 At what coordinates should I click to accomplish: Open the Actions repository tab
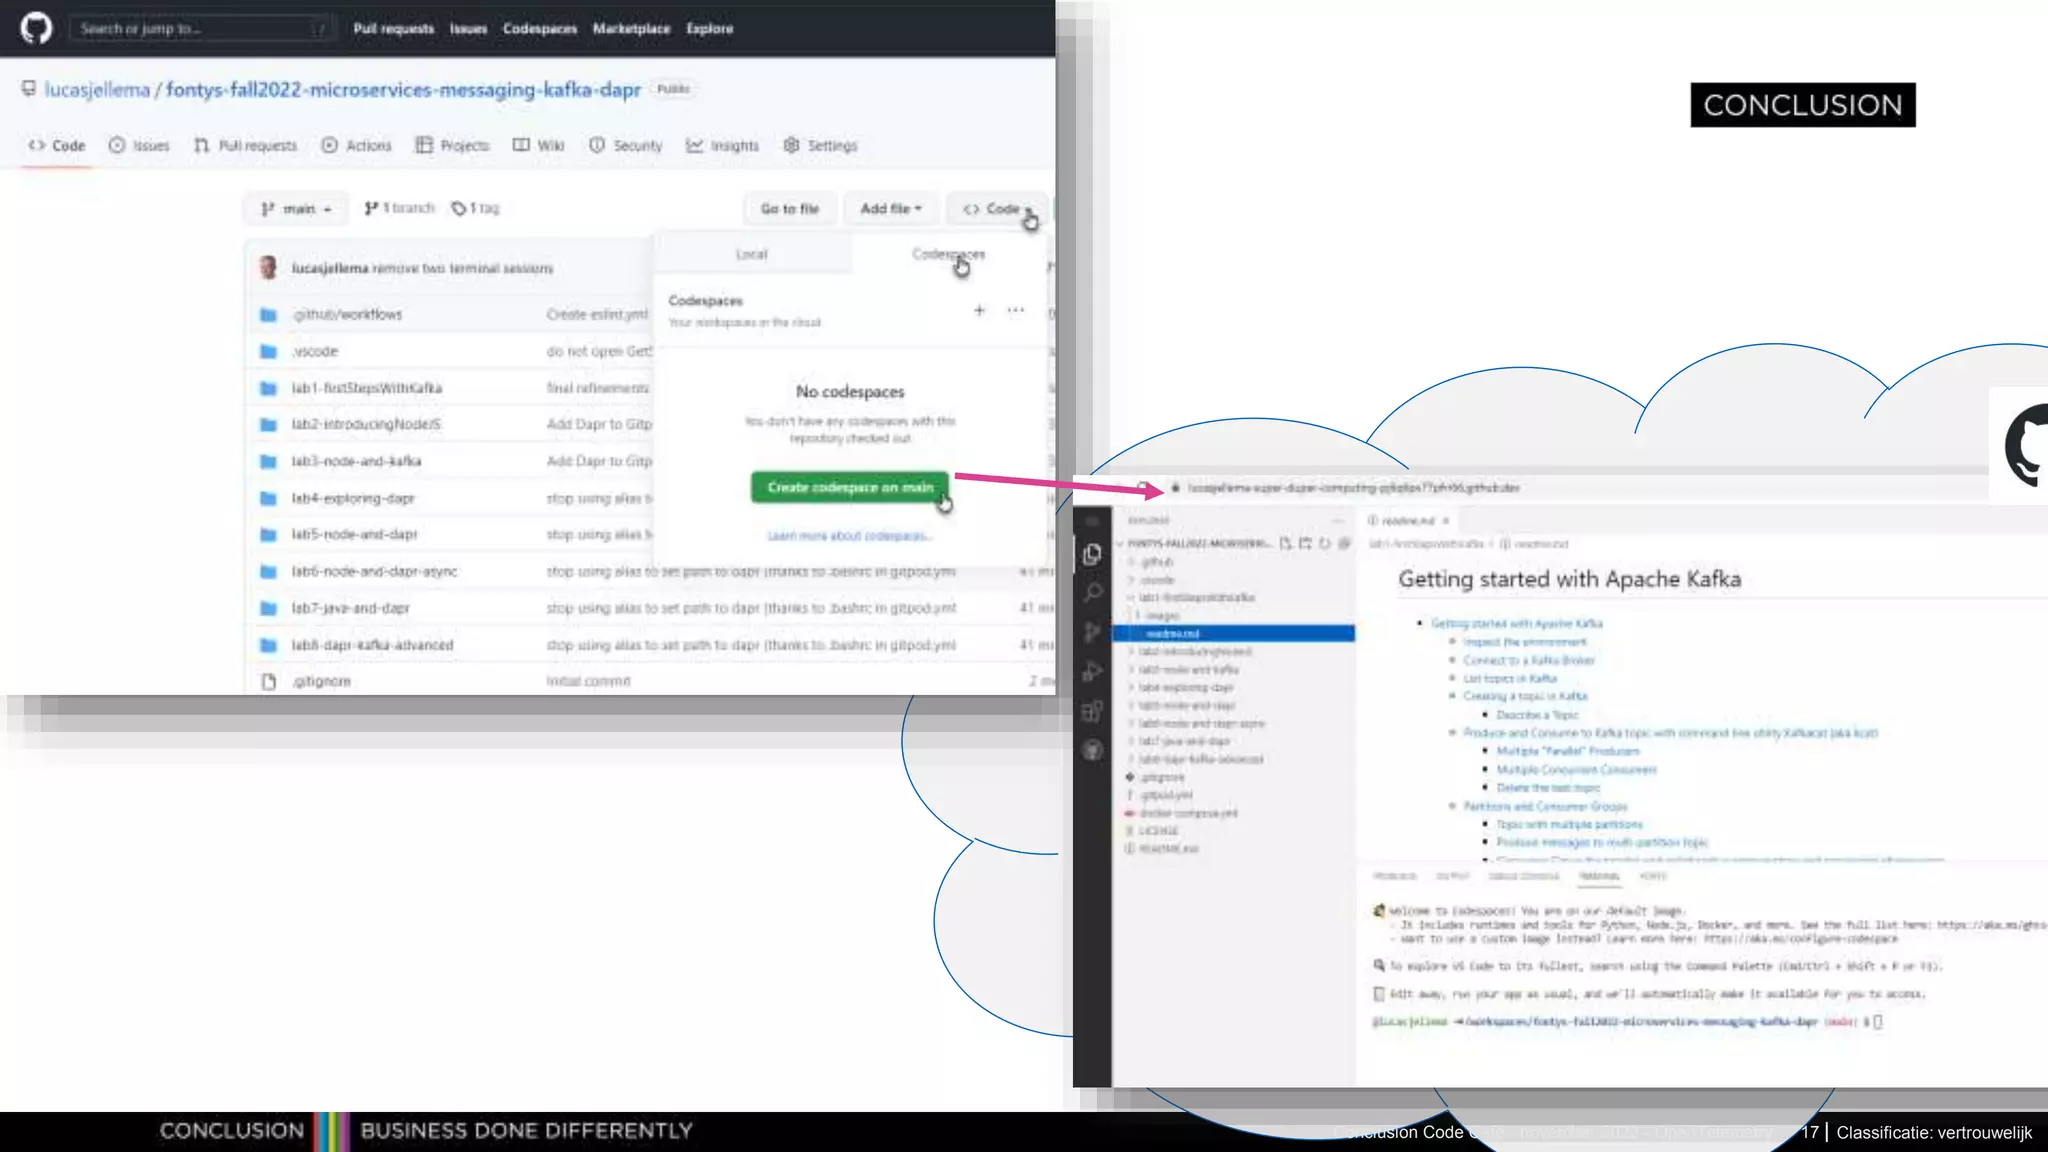click(357, 146)
